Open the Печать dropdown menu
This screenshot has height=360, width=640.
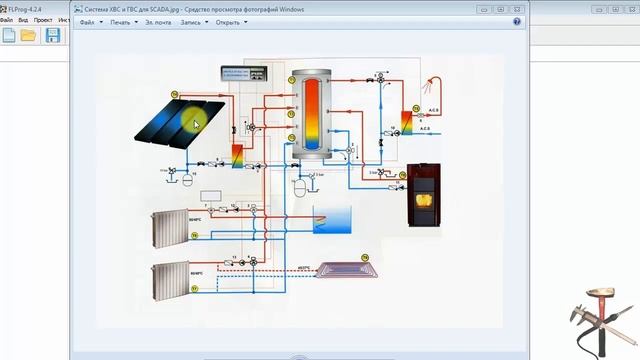click(124, 22)
